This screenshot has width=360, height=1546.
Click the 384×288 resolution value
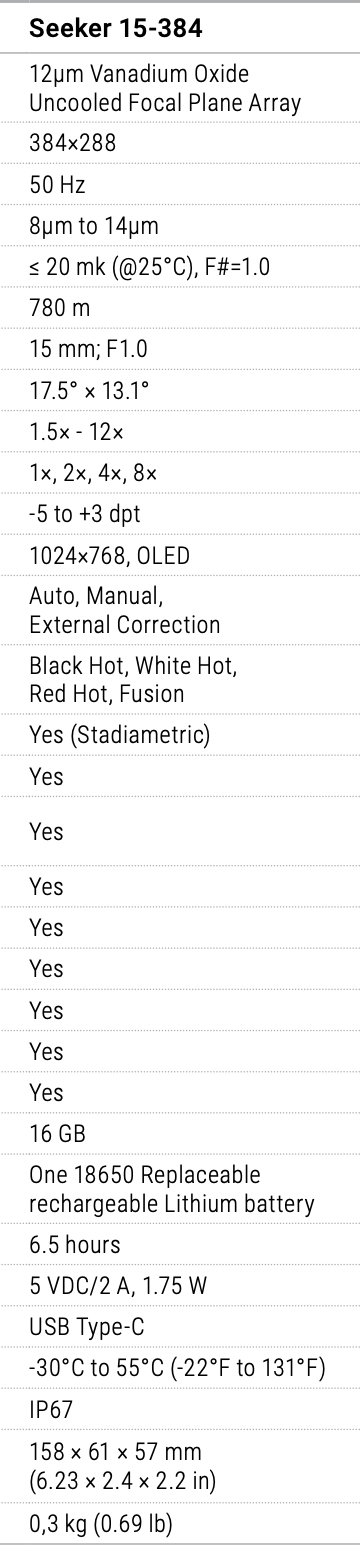pos(72,142)
